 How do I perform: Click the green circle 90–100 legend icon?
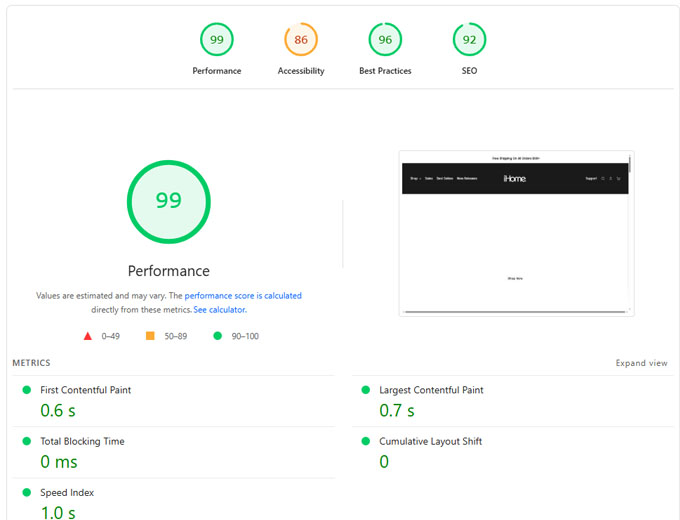pos(217,336)
